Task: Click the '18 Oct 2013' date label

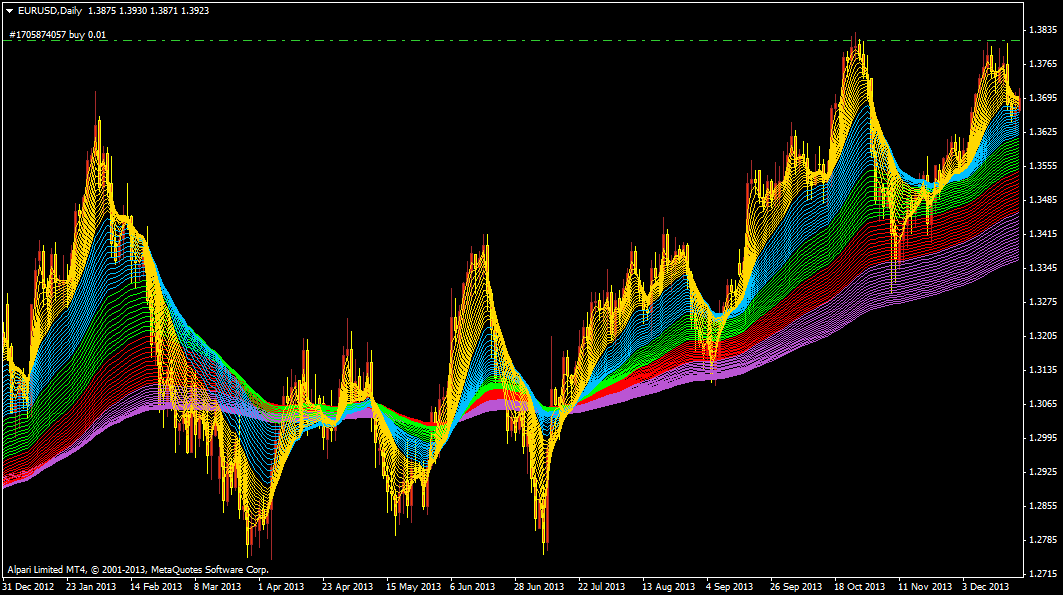Action: (x=859, y=587)
